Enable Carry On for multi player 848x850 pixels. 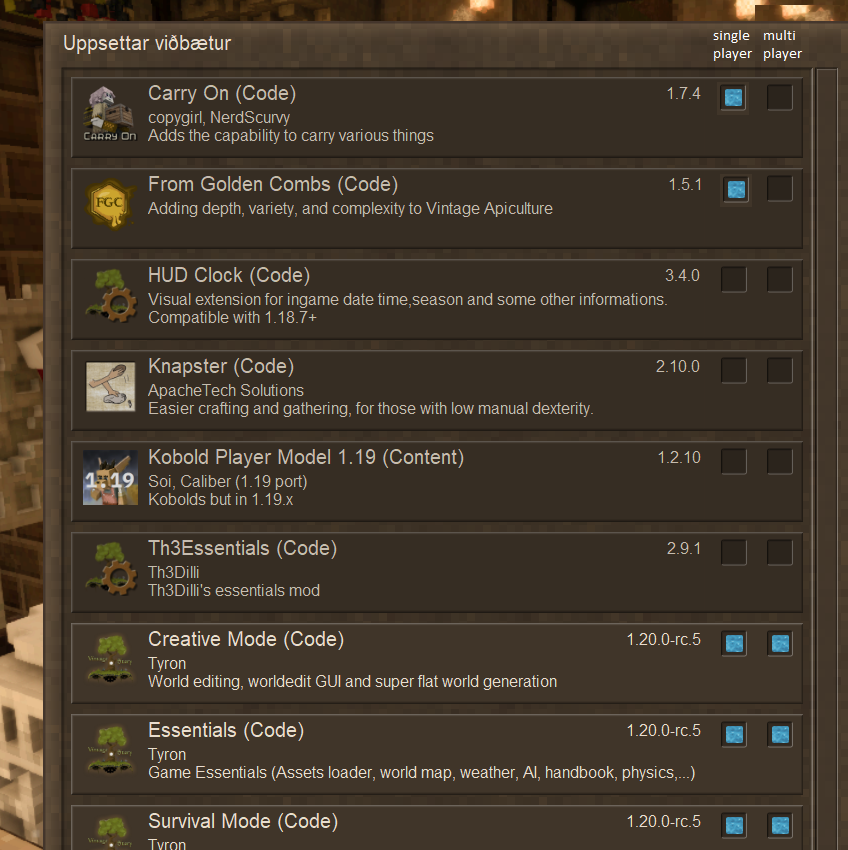pos(780,98)
